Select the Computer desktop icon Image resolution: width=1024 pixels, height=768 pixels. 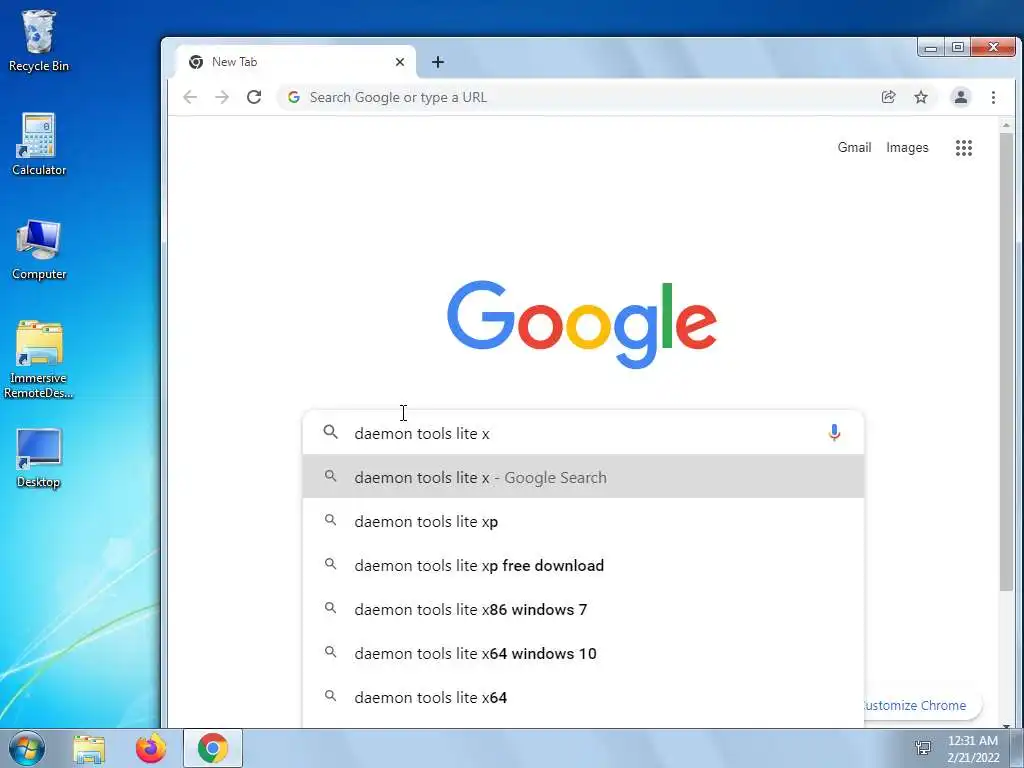[39, 249]
